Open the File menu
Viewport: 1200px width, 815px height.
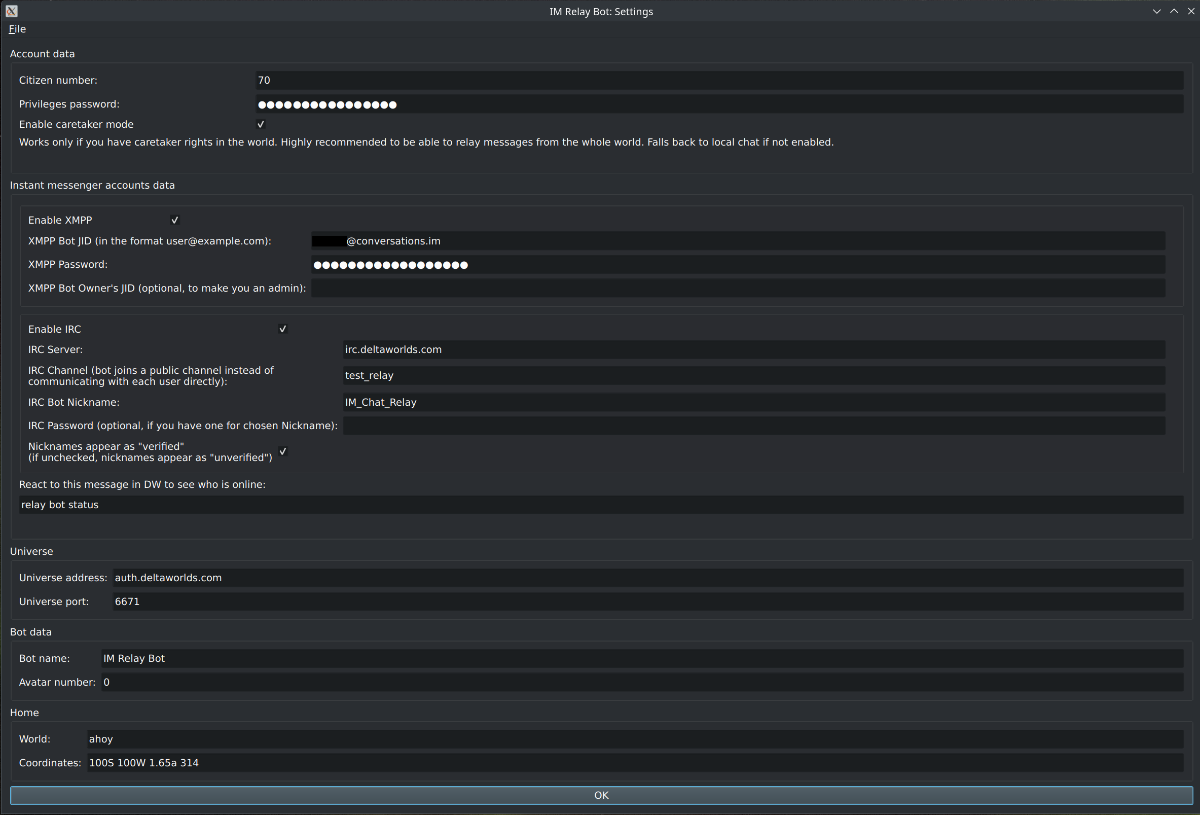click(x=17, y=29)
